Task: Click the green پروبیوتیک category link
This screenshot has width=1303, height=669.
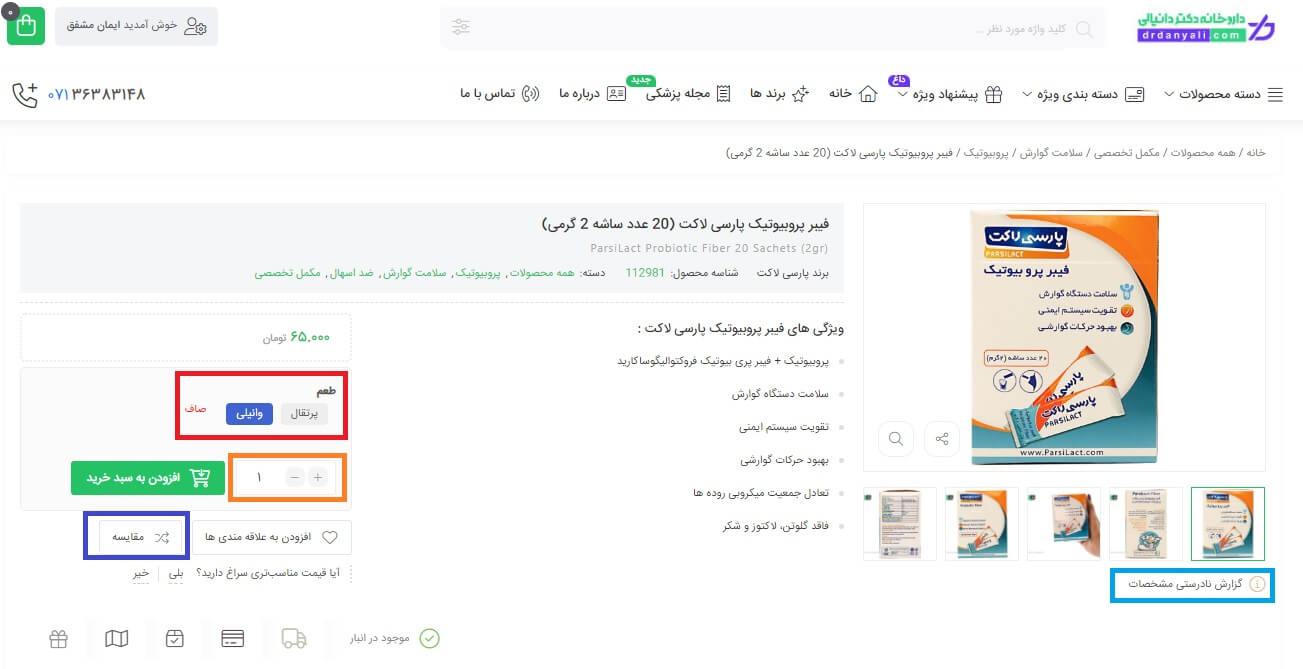Action: click(479, 272)
